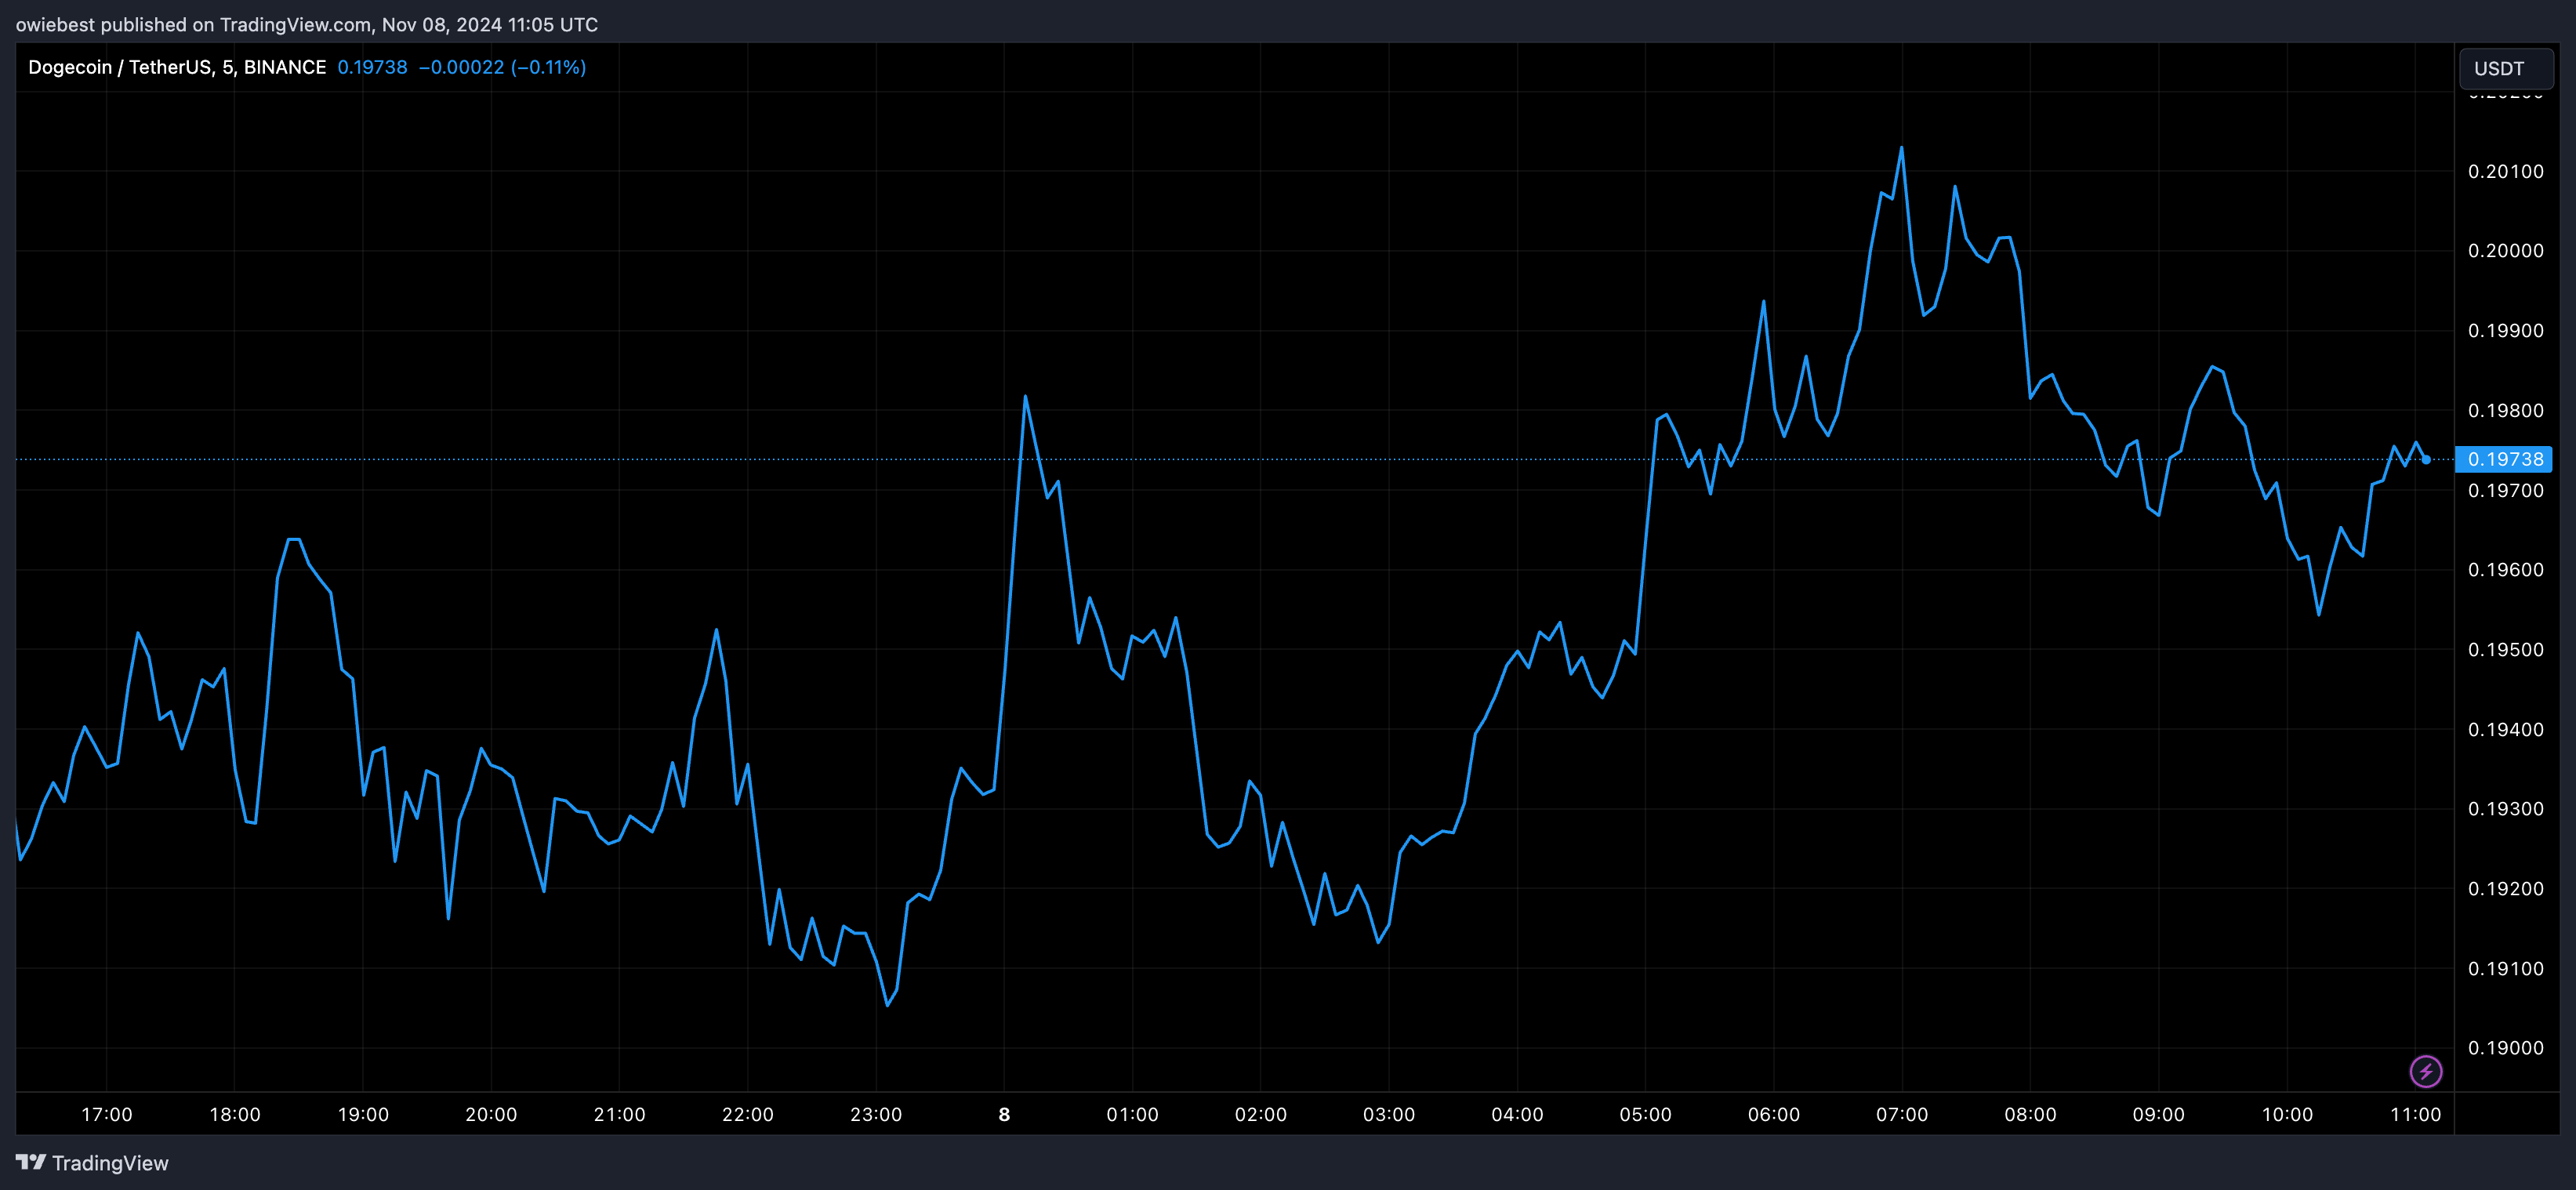The width and height of the screenshot is (2576, 1190).
Task: Click the 0.19200 price axis label
Action: [2505, 888]
